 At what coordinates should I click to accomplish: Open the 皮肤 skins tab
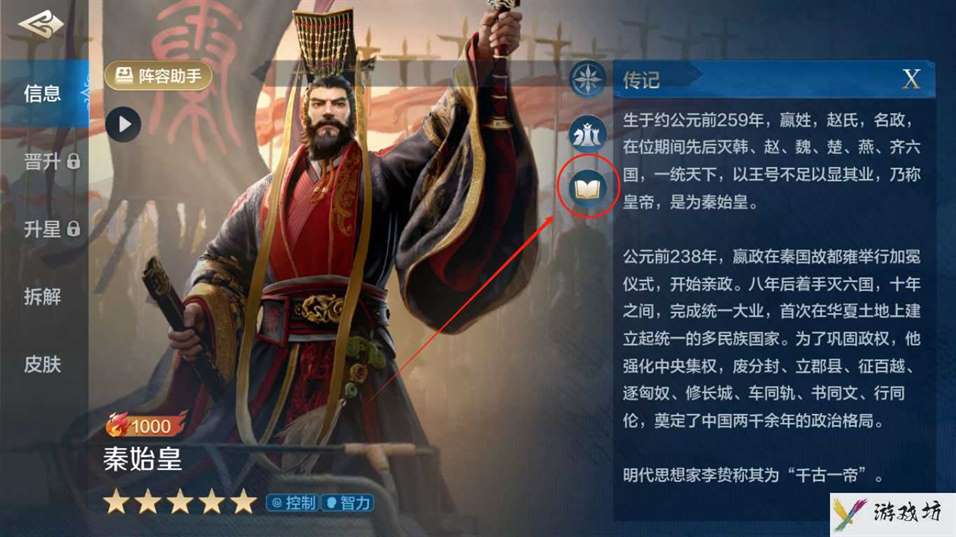point(42,365)
